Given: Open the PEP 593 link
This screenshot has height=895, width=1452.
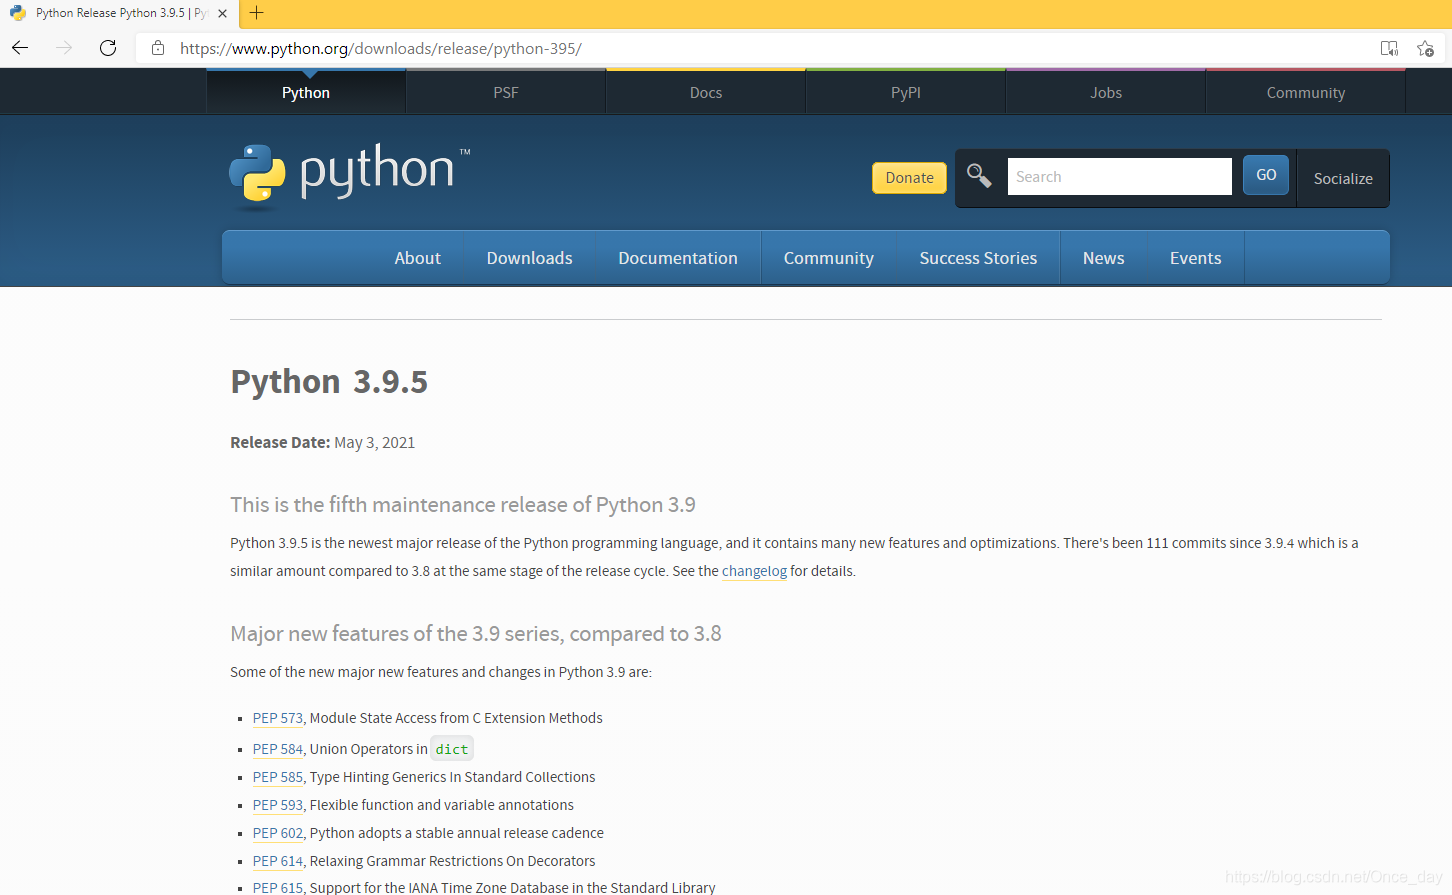Looking at the screenshot, I should 277,805.
